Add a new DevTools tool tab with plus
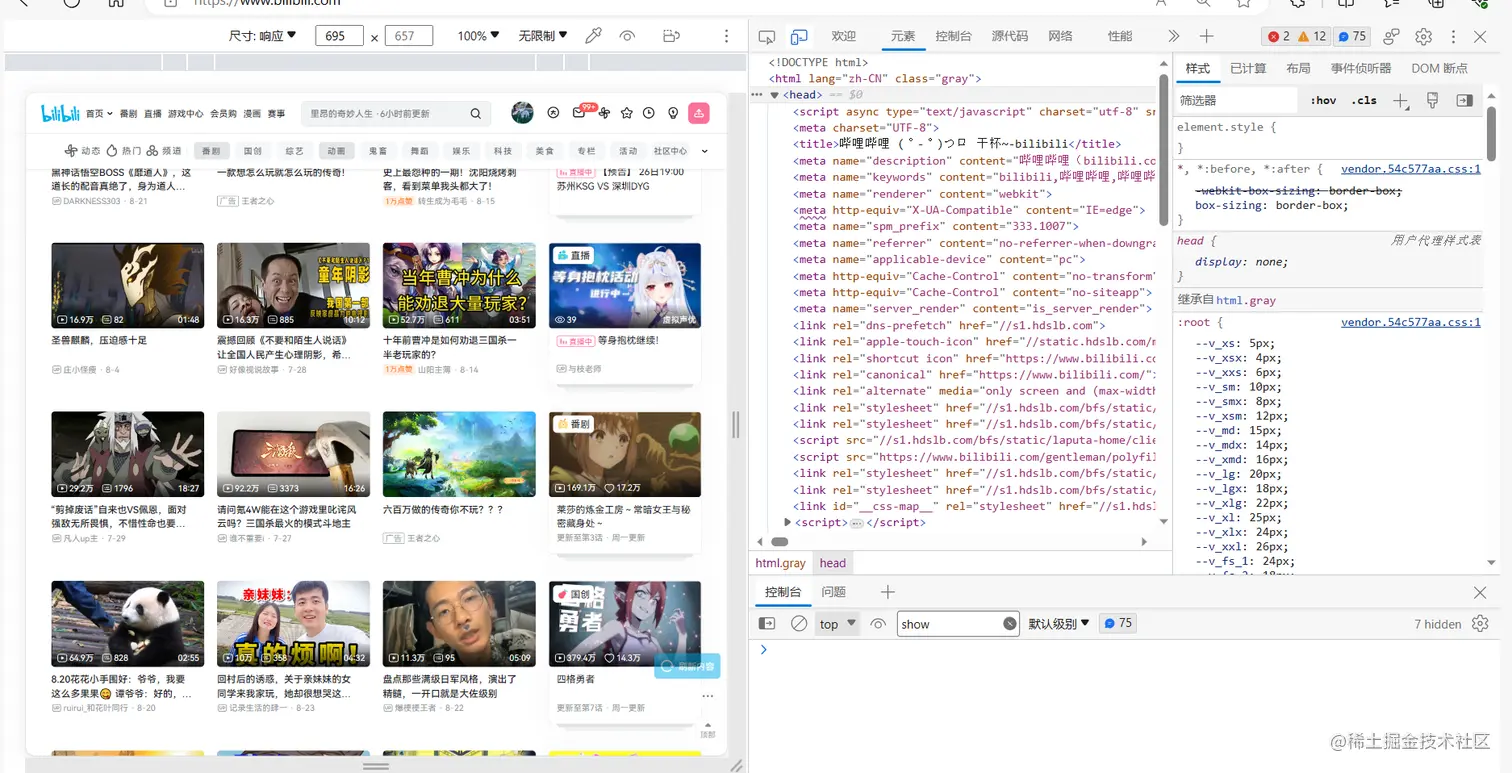1512x773 pixels. (1206, 36)
